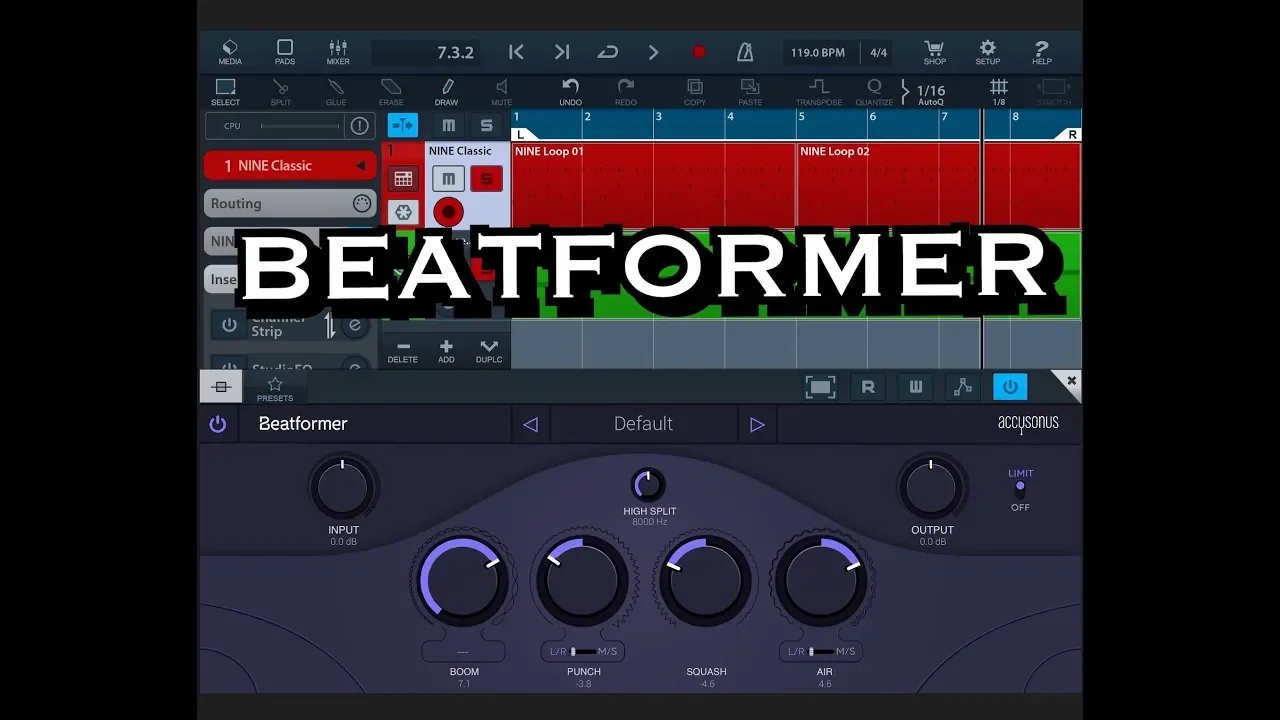Choose the Select tool
Viewport: 1280px width, 720px height.
pos(225,92)
